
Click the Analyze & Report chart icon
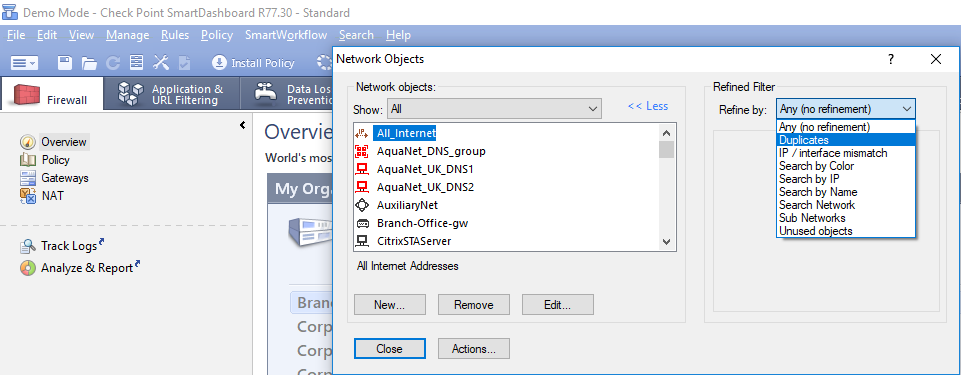pos(28,268)
